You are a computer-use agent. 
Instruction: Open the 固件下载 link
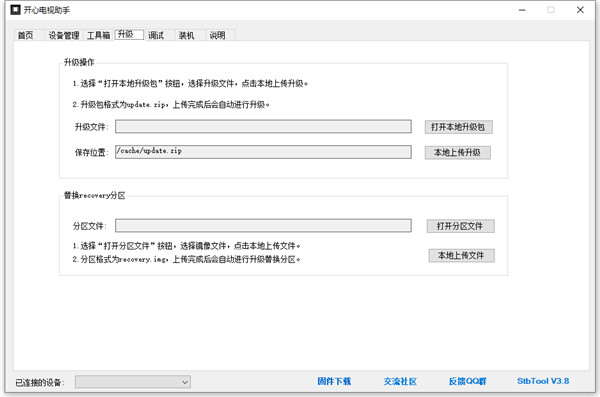(x=334, y=381)
